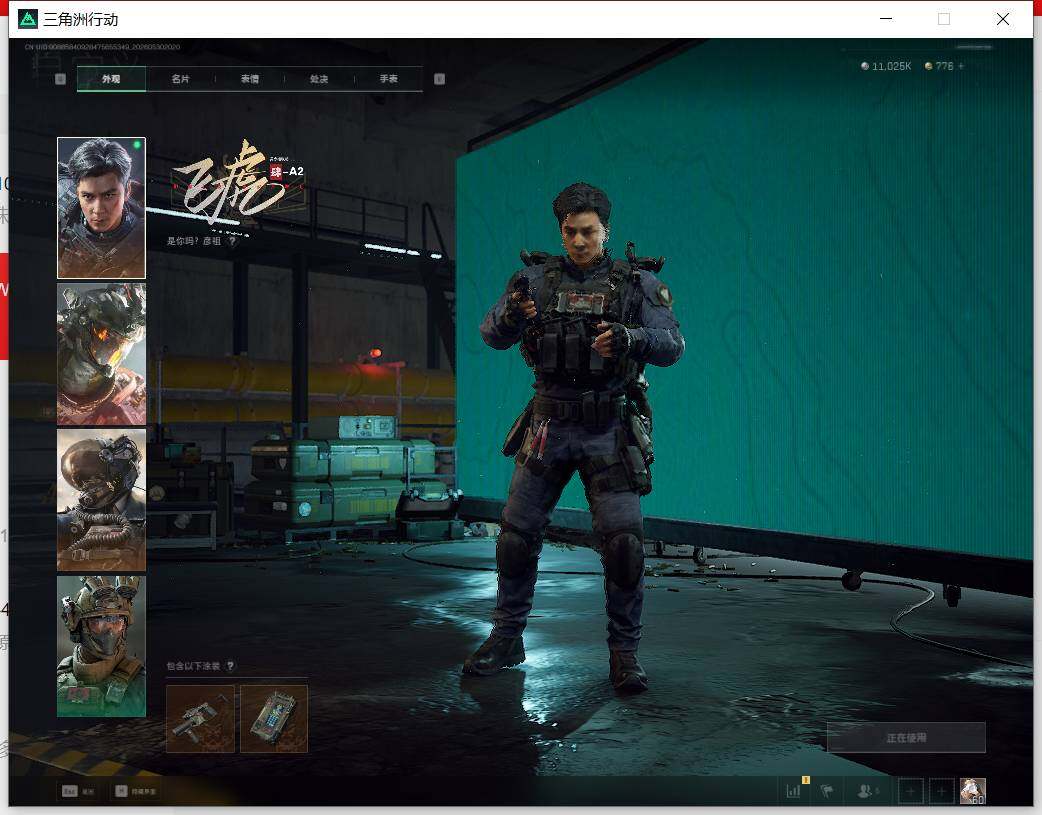This screenshot has width=1042, height=815.
Task: Open the friends list icon in bottom bar
Action: [867, 791]
